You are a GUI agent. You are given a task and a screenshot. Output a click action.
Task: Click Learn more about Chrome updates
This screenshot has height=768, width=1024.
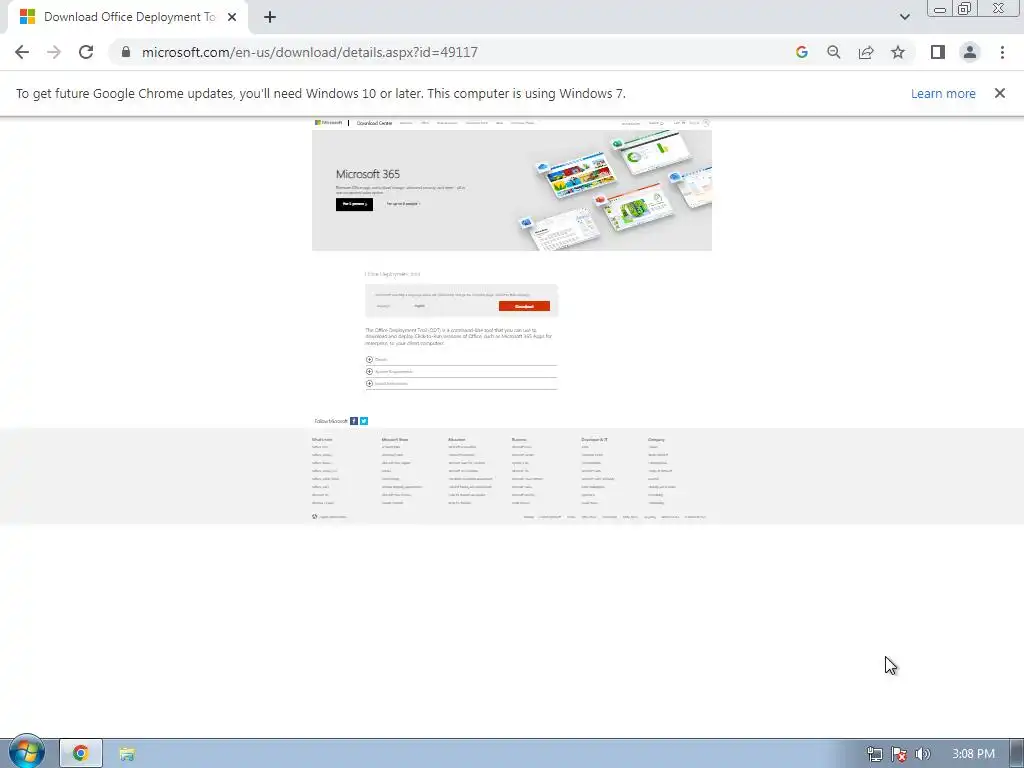click(943, 93)
